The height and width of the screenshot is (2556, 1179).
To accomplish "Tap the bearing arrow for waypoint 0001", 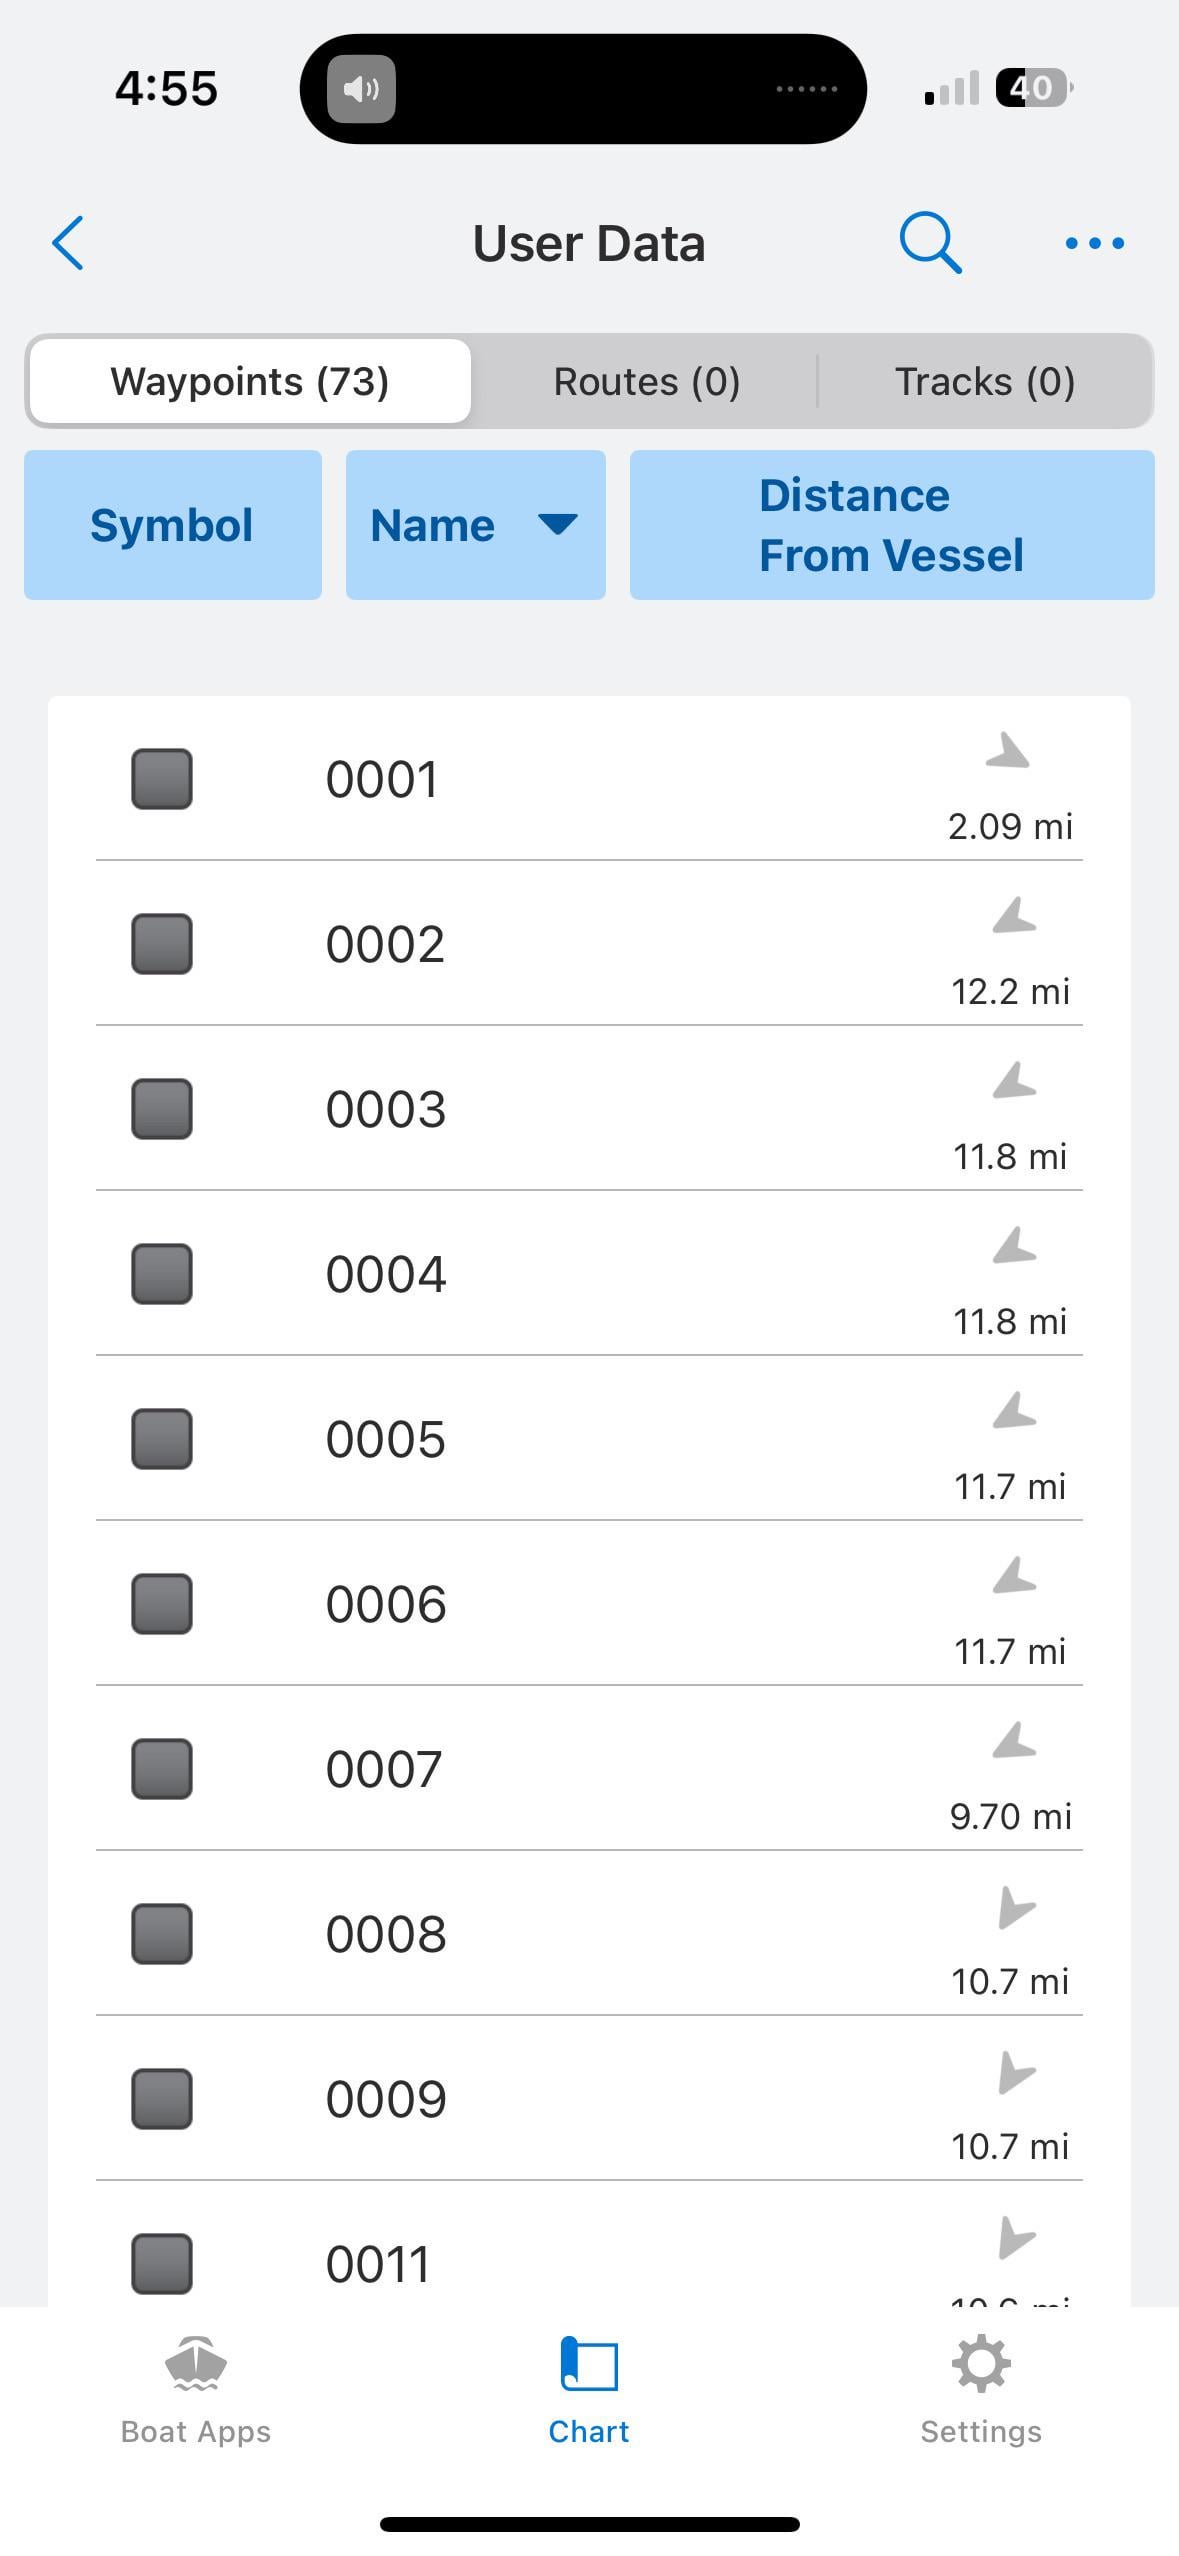I will pyautogui.click(x=1008, y=752).
